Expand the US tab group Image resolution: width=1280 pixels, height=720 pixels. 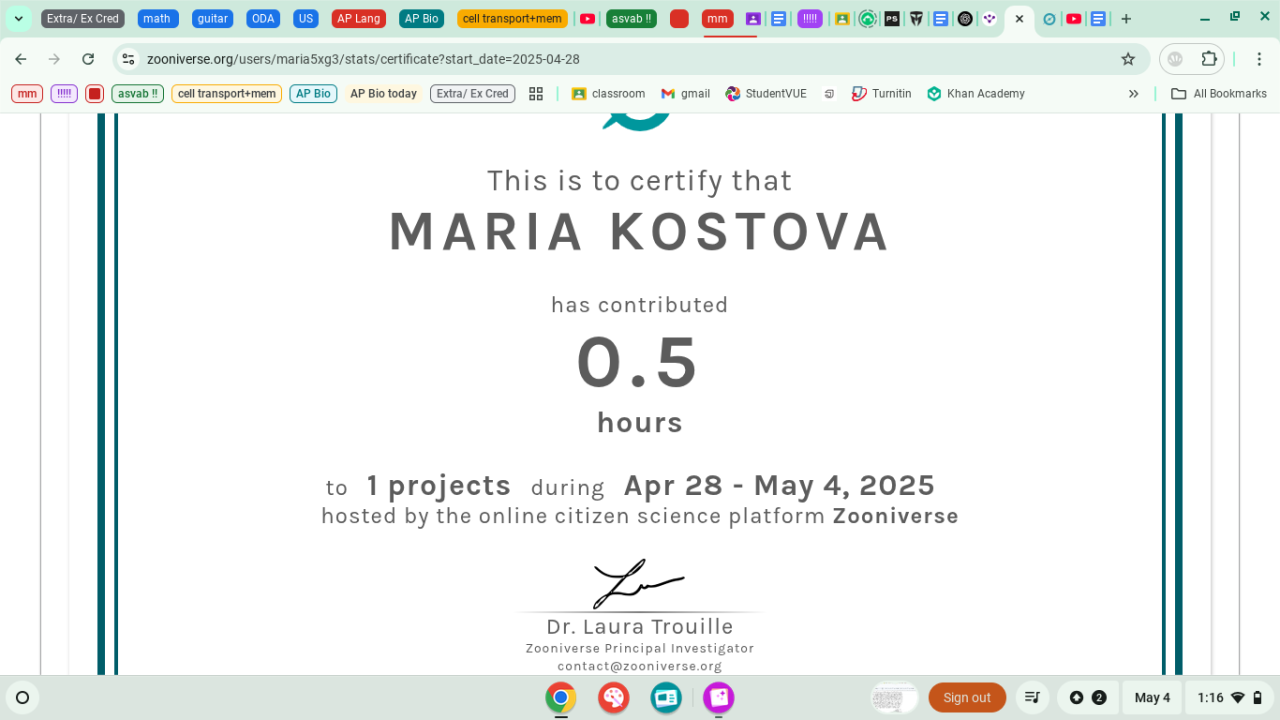(x=306, y=19)
